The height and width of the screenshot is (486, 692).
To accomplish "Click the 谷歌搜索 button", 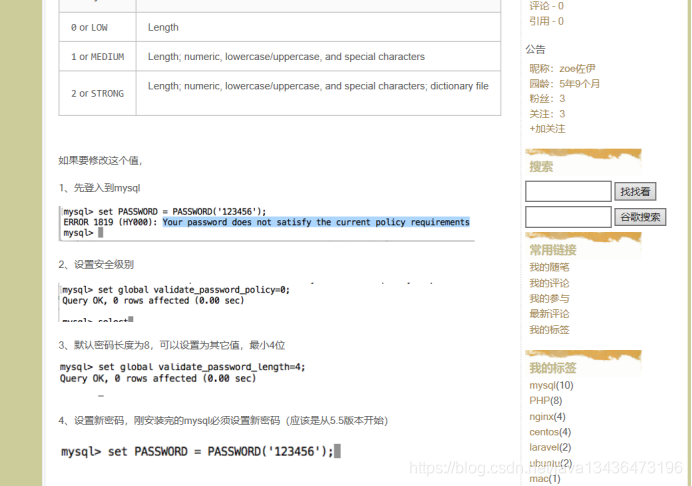I will pos(640,217).
